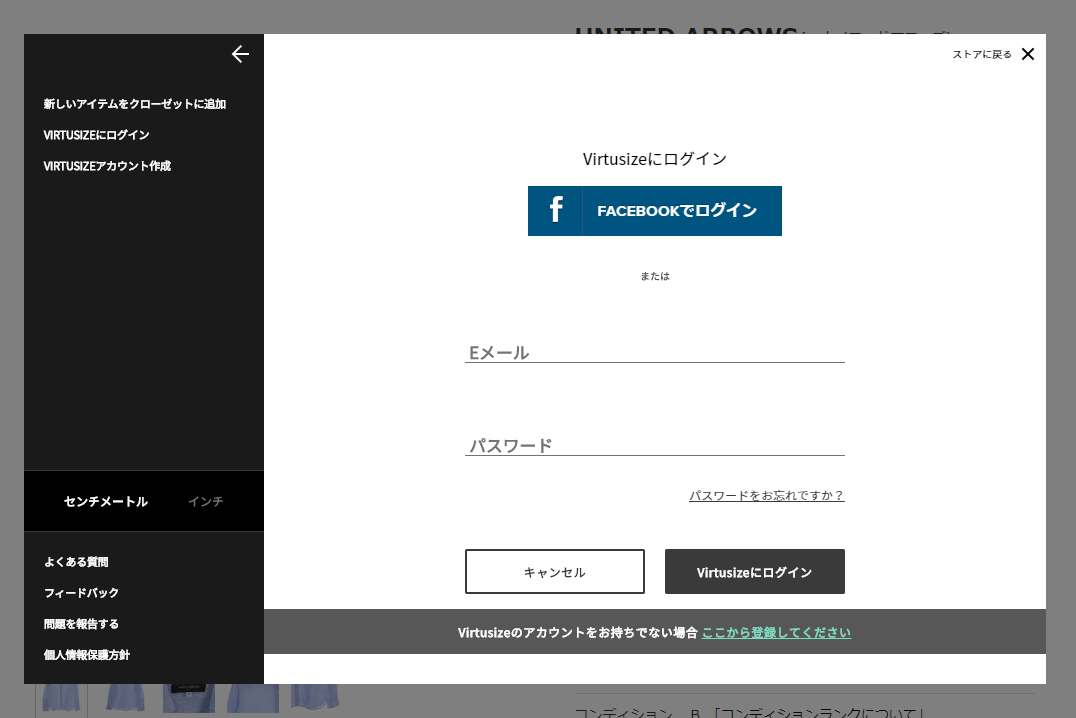The height and width of the screenshot is (718, 1076).
Task: Open 個人情報保護方針 in sidebar footer
Action: tap(86, 654)
